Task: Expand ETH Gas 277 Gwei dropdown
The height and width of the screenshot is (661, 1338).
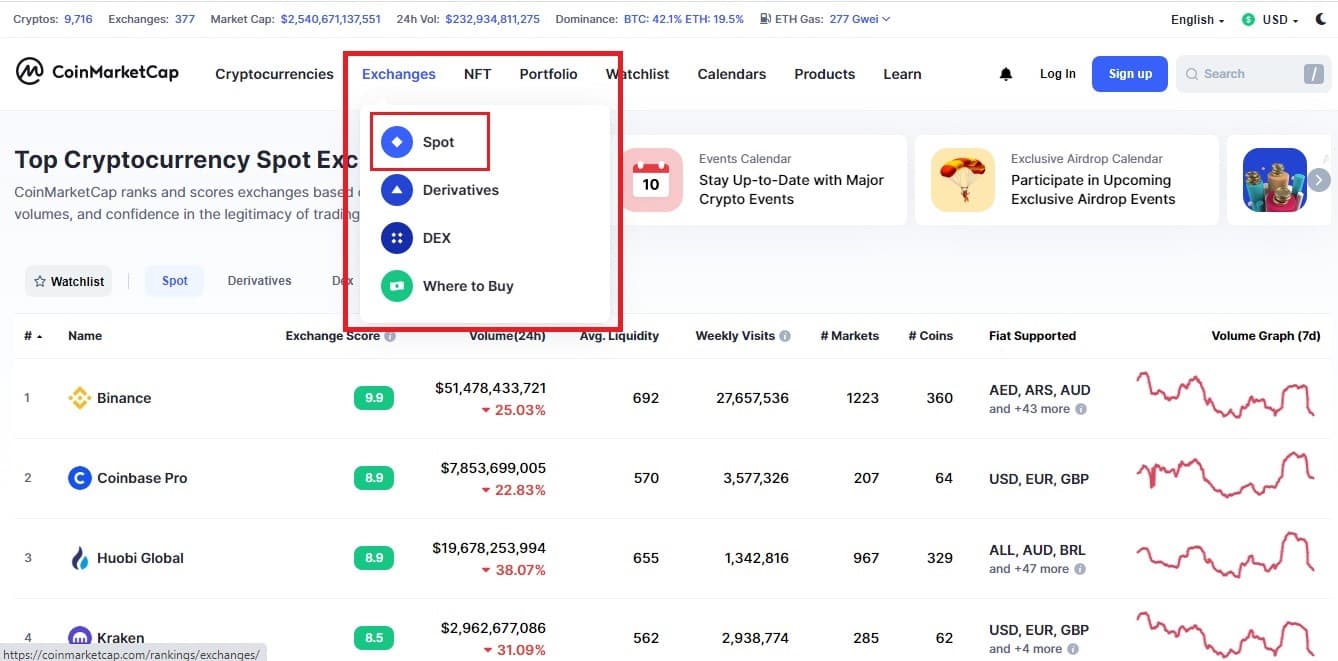Action: click(860, 19)
